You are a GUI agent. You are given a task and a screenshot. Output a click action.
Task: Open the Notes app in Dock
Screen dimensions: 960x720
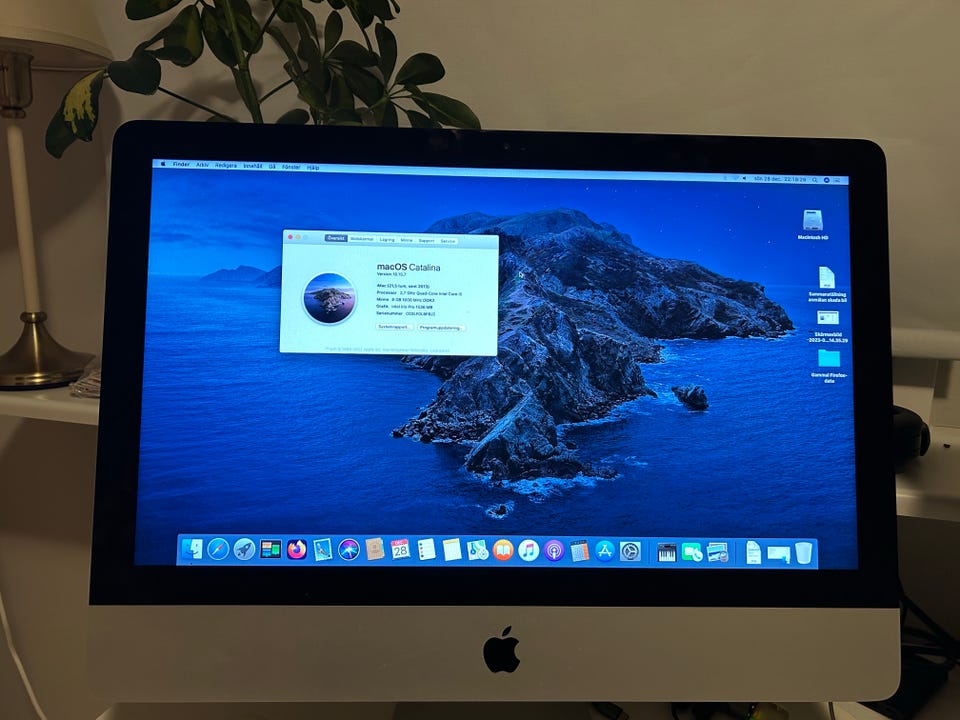[452, 550]
